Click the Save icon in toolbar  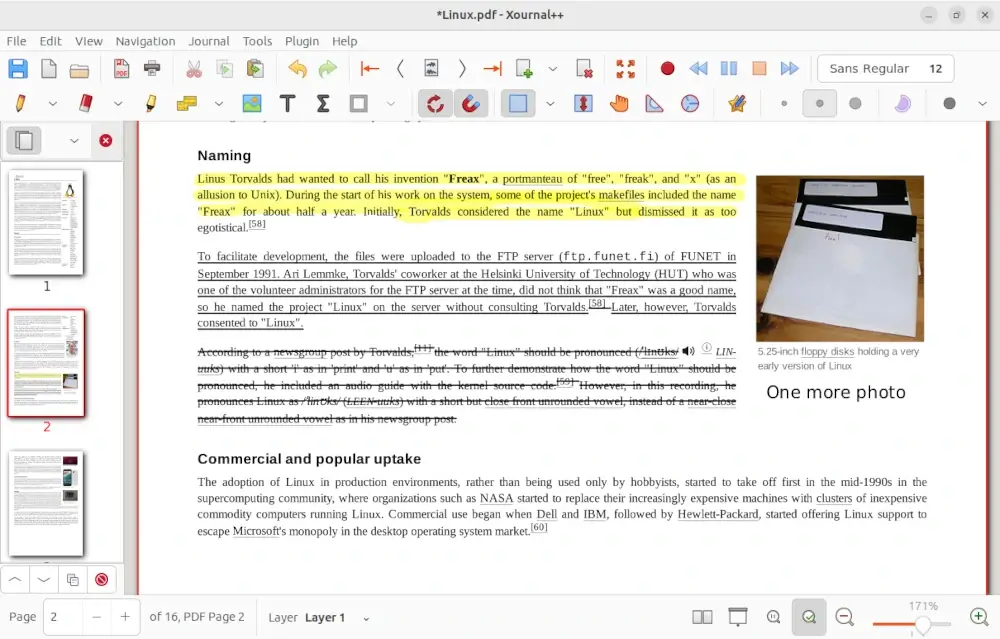tap(18, 68)
